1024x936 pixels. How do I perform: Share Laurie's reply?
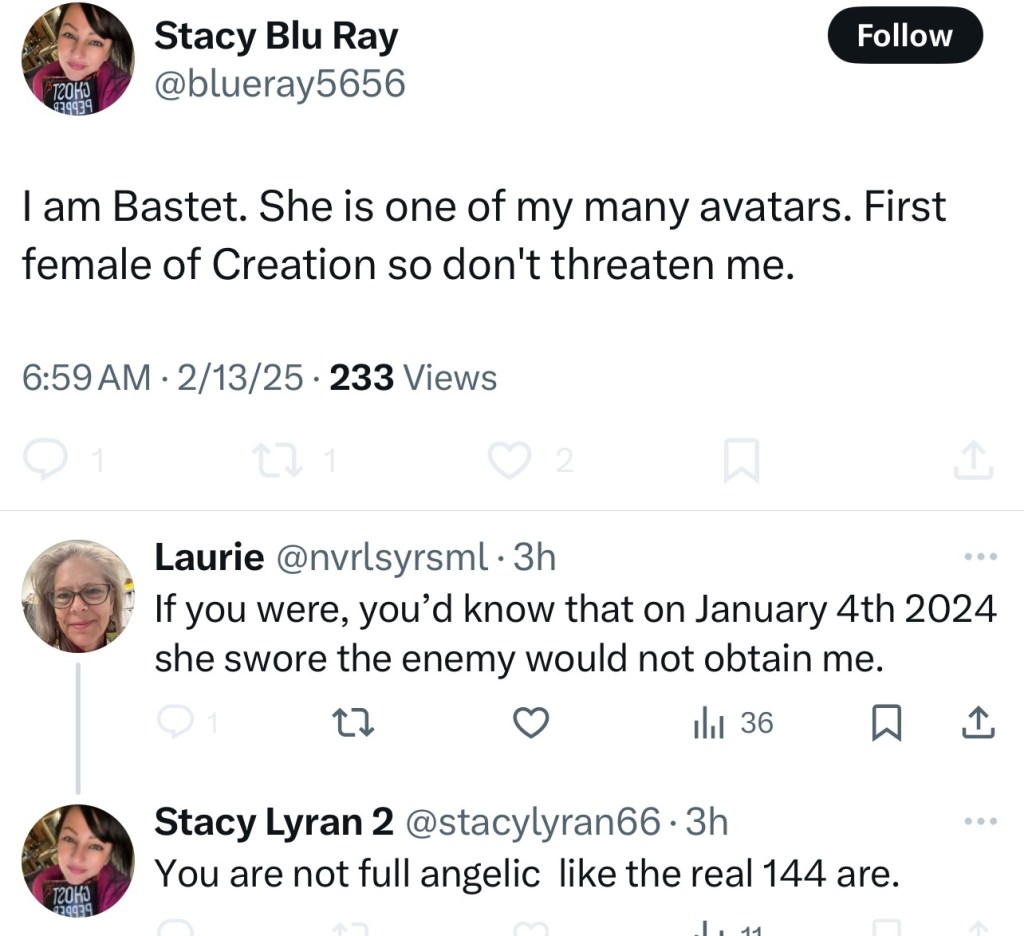point(978,723)
